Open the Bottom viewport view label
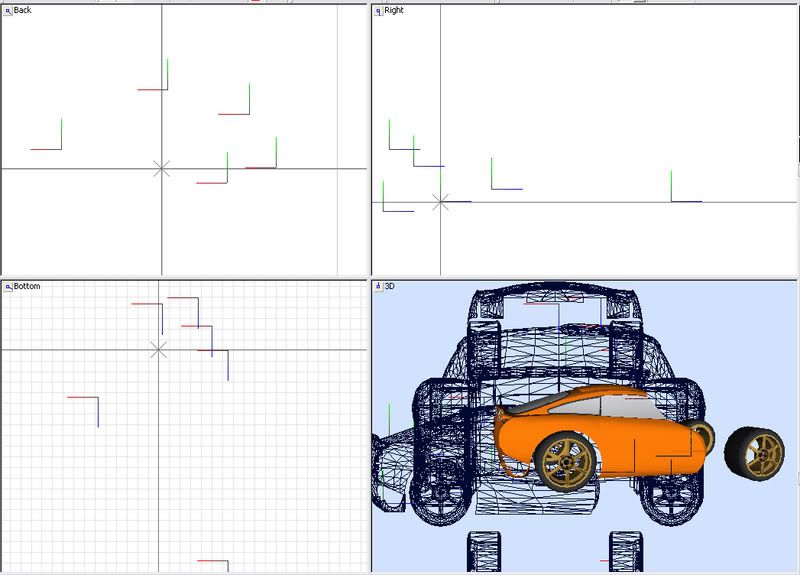800x575 pixels. [x=27, y=287]
